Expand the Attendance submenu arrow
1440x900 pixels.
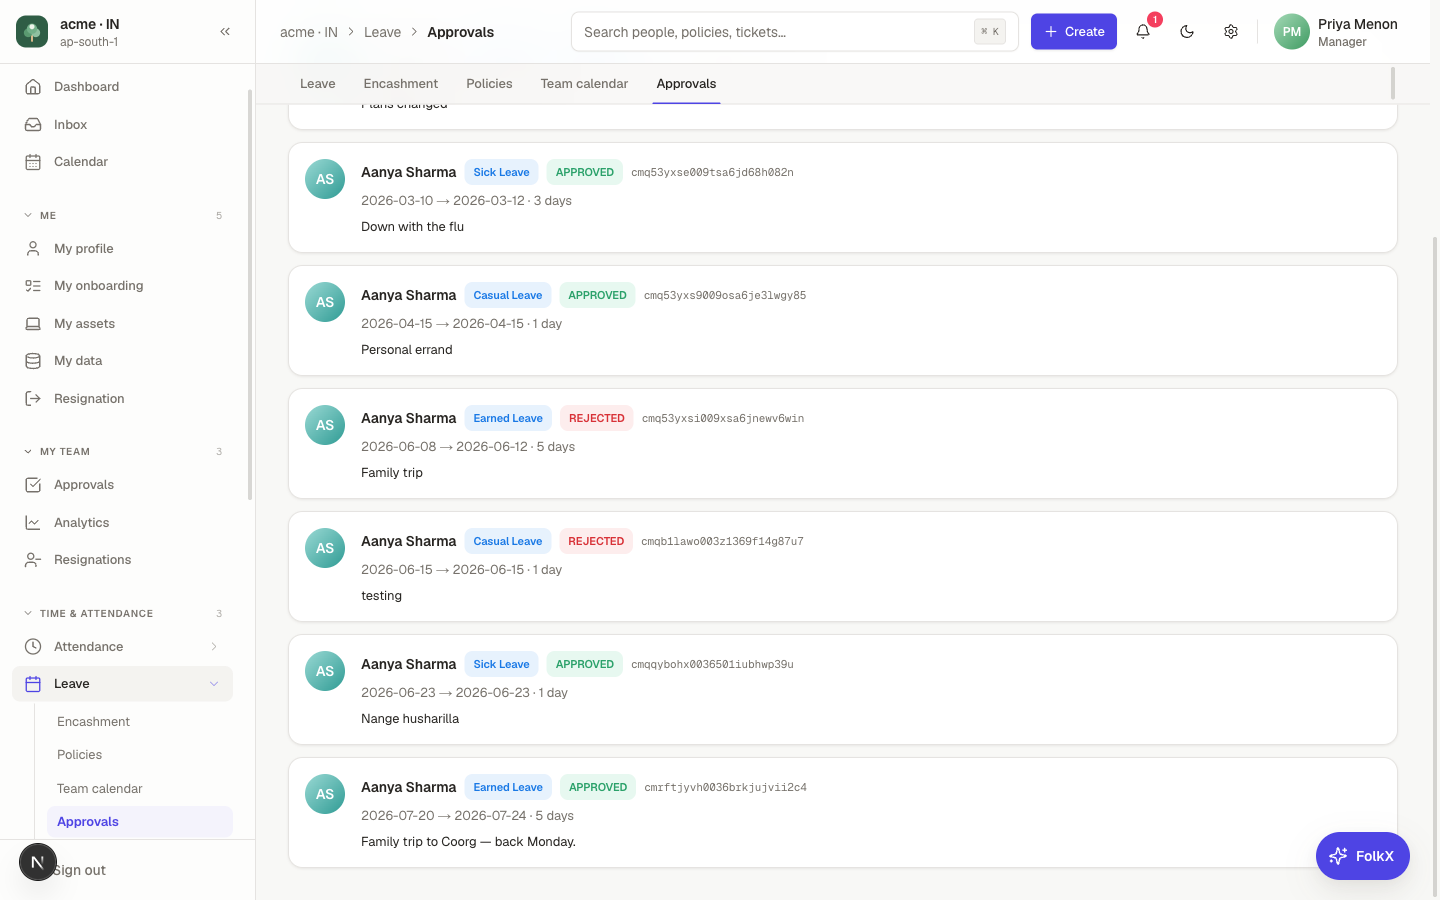pyautogui.click(x=214, y=647)
